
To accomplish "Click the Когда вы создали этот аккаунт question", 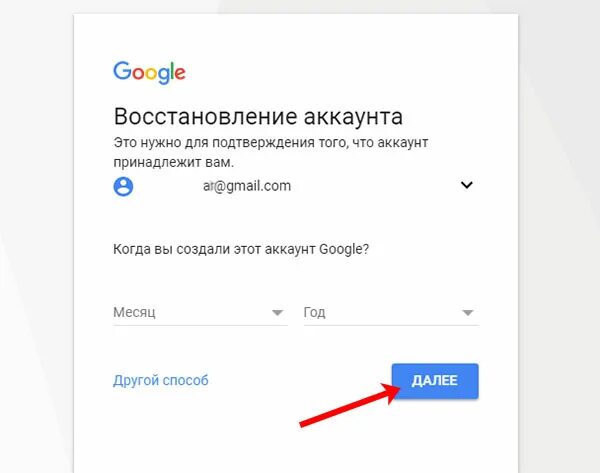I will click(x=241, y=249).
